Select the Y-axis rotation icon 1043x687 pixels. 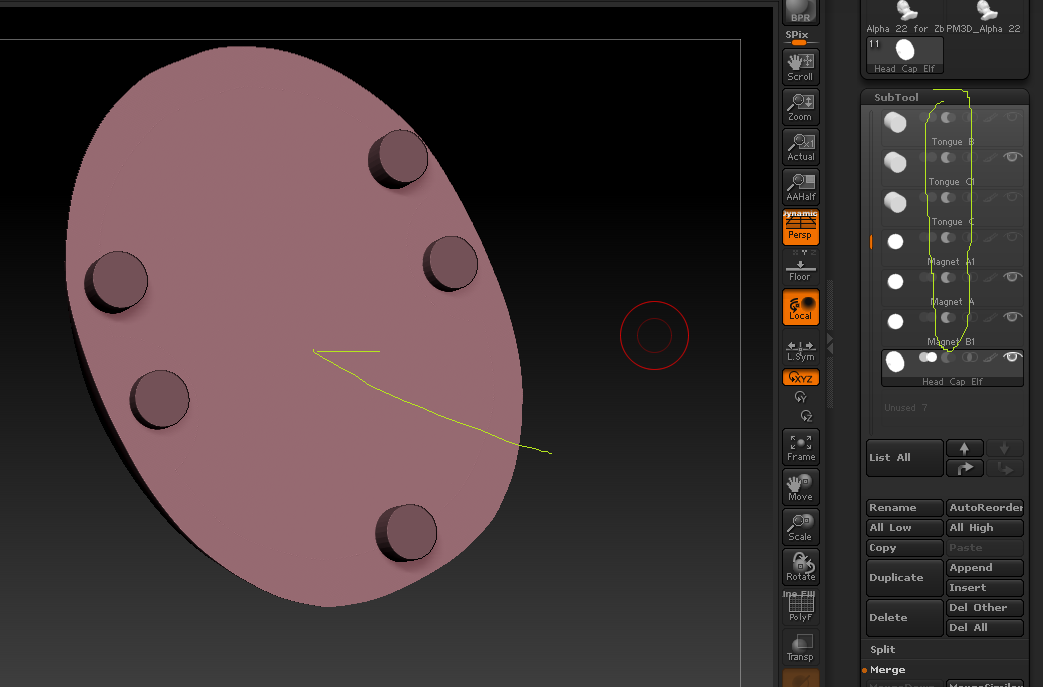pos(800,397)
